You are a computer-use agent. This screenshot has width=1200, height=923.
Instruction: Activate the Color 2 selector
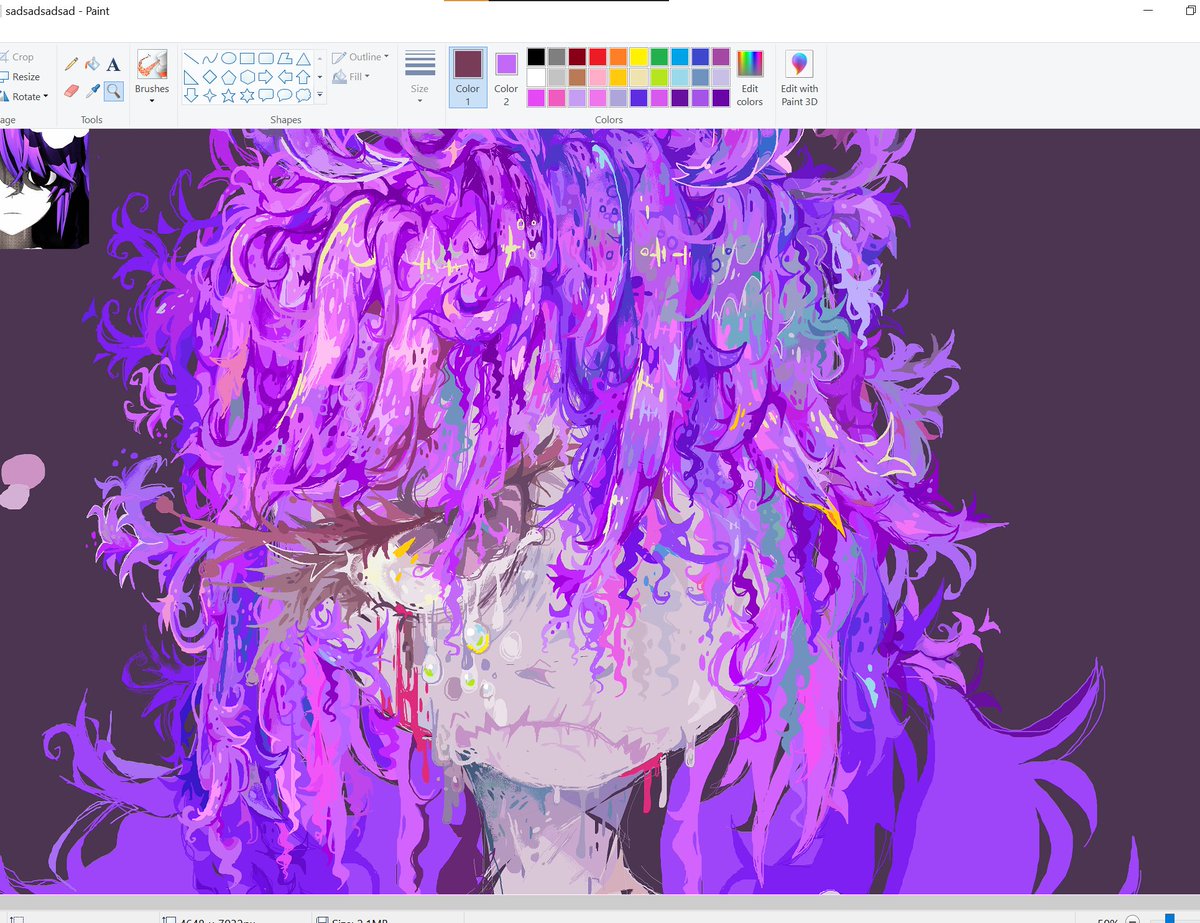[x=506, y=78]
